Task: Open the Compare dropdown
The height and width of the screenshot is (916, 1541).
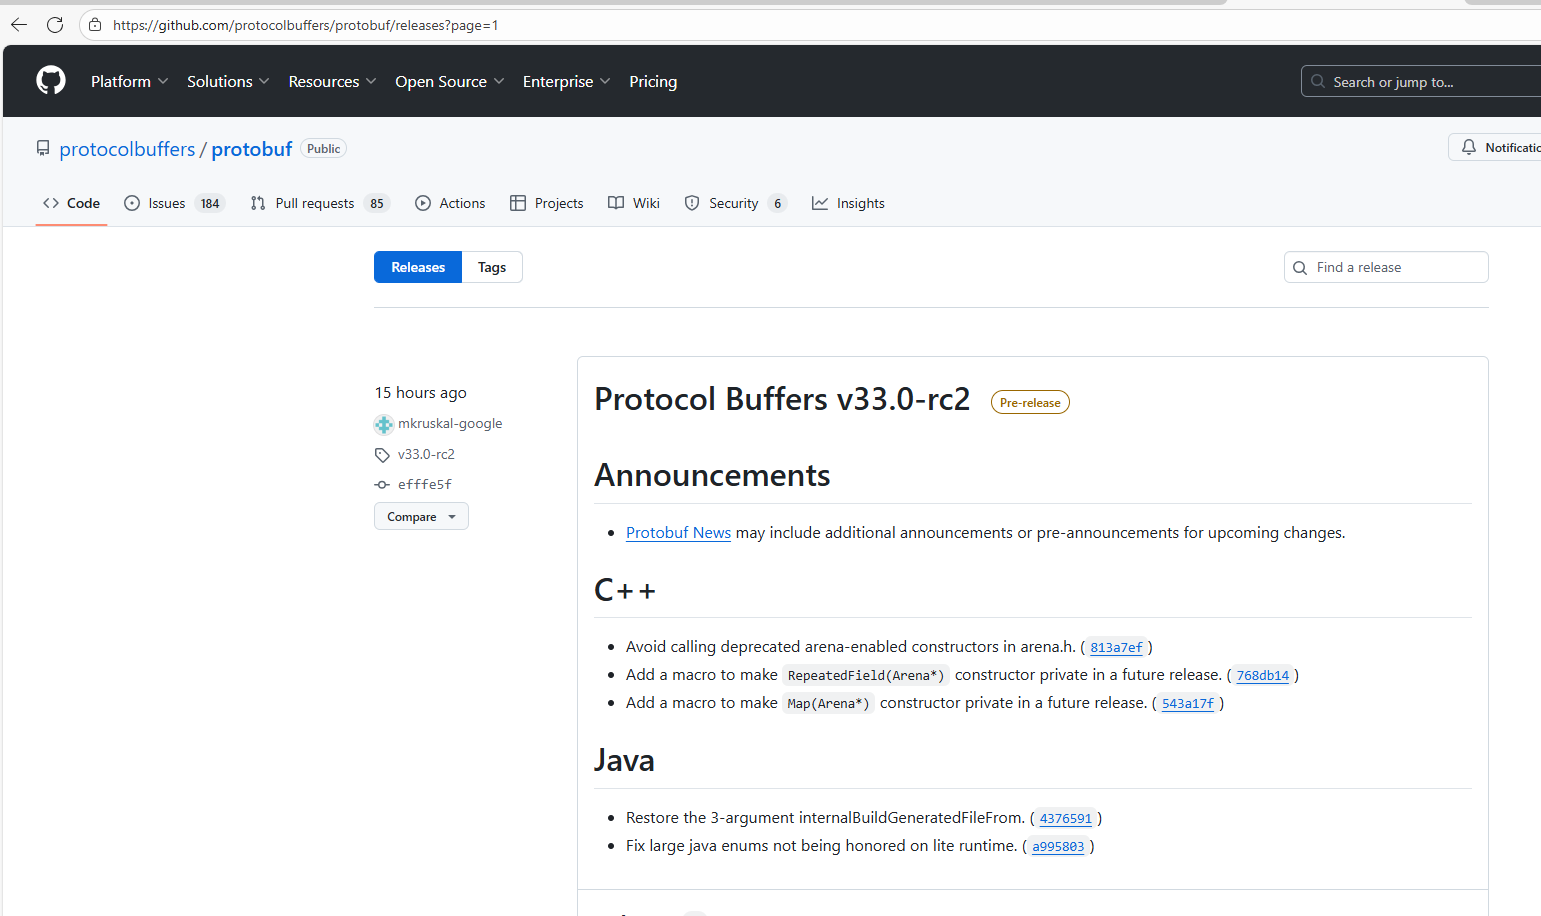Action: (x=421, y=516)
